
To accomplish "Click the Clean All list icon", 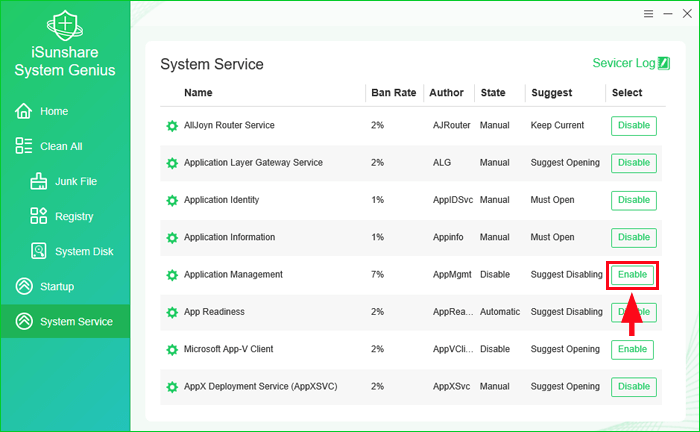I will (x=24, y=146).
